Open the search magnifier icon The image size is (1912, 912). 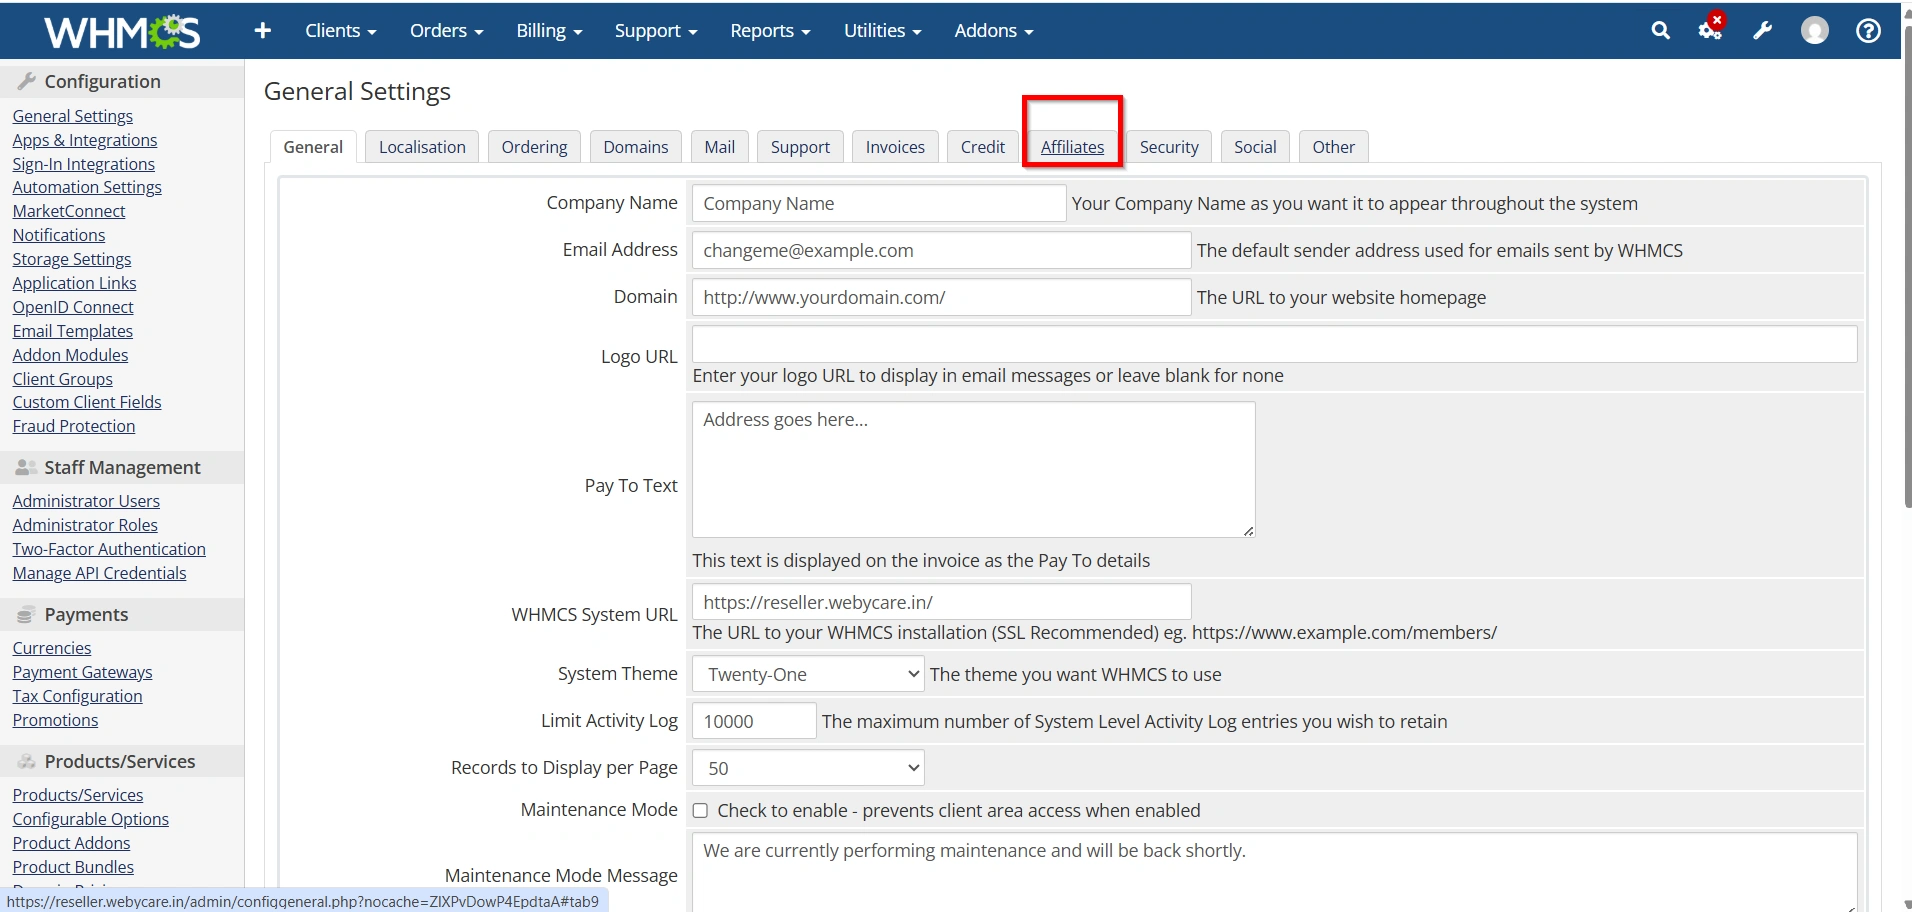[x=1660, y=31]
